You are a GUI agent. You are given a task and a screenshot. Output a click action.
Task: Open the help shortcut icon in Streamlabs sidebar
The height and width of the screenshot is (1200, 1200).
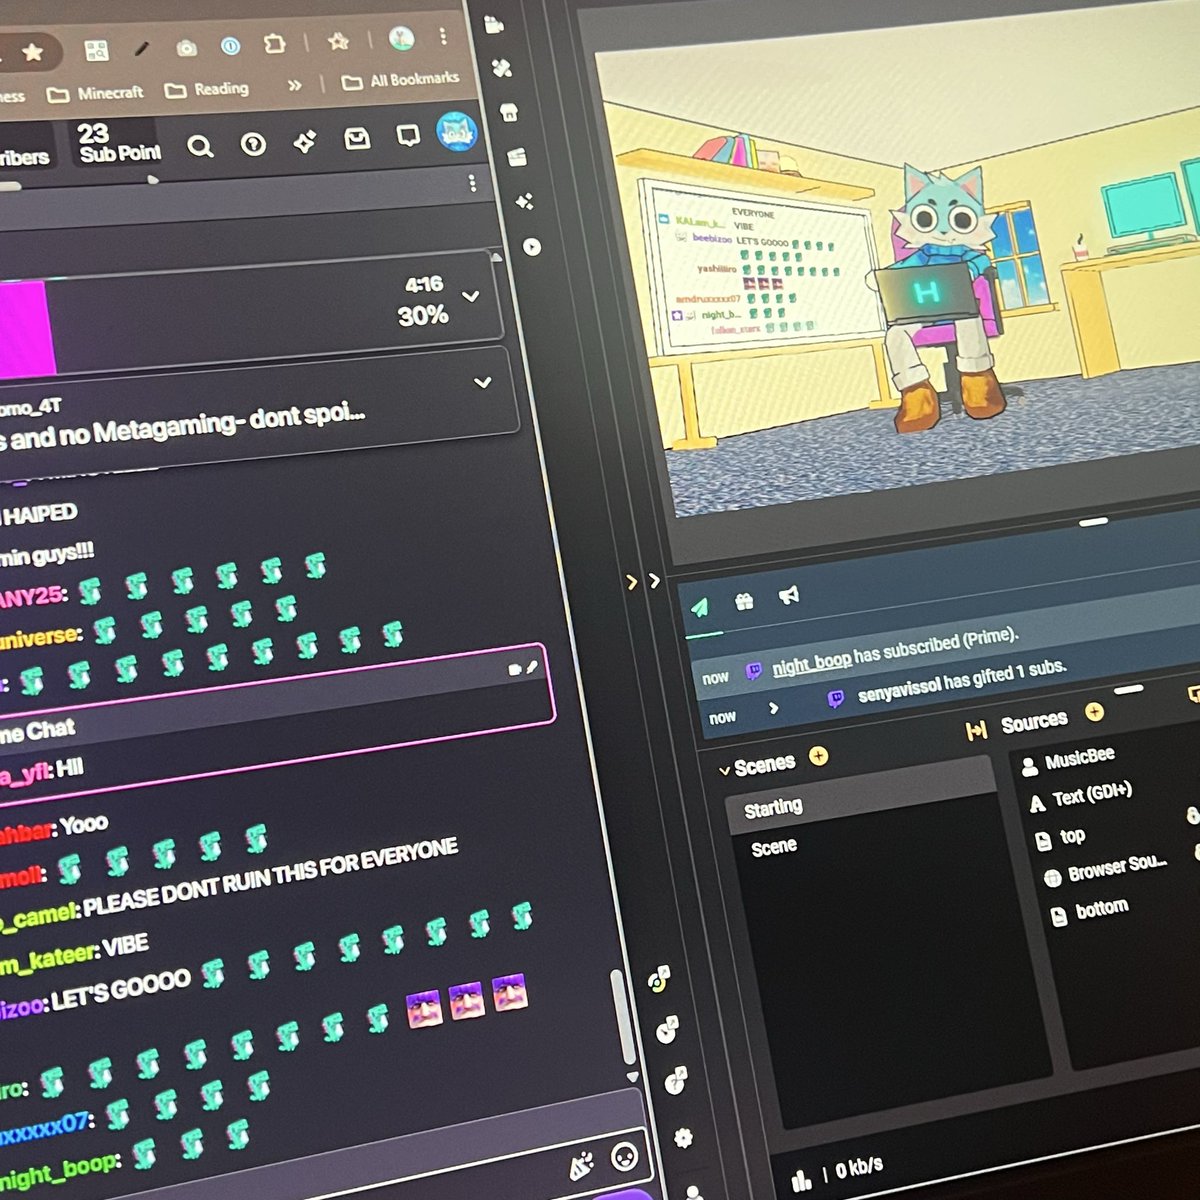[675, 1080]
